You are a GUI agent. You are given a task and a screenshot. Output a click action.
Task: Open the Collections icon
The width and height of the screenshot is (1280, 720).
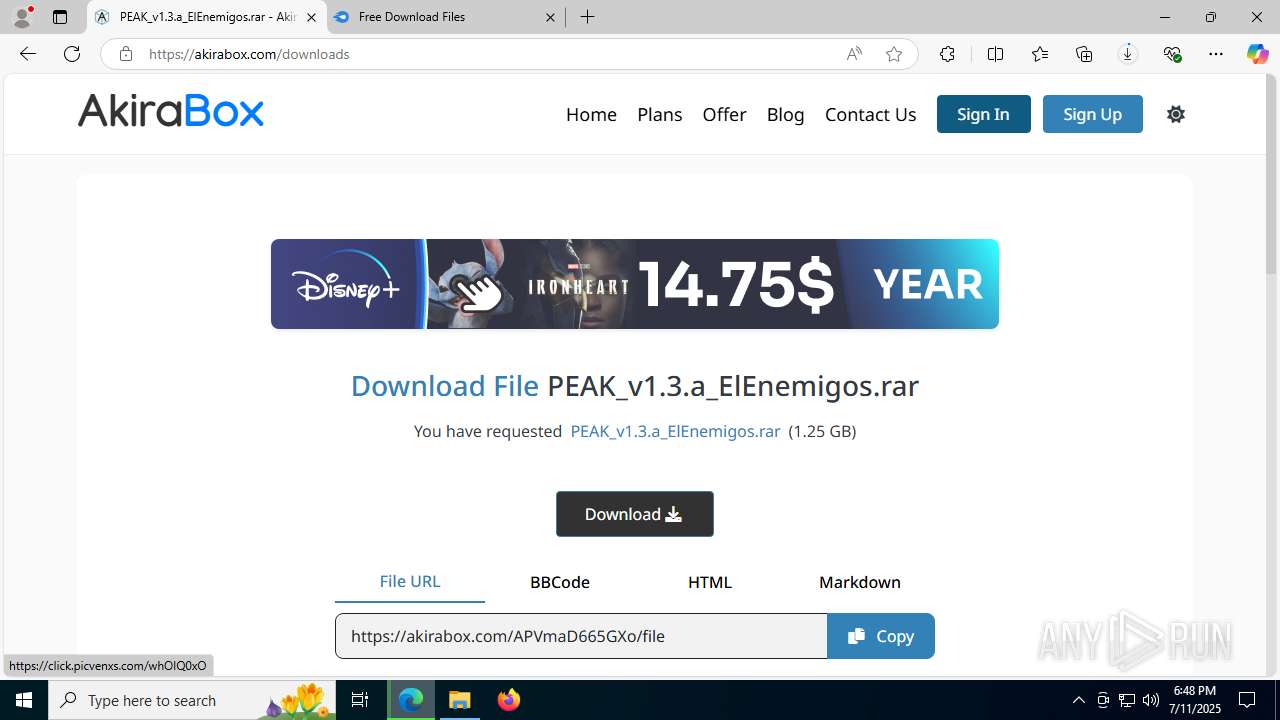click(1084, 54)
